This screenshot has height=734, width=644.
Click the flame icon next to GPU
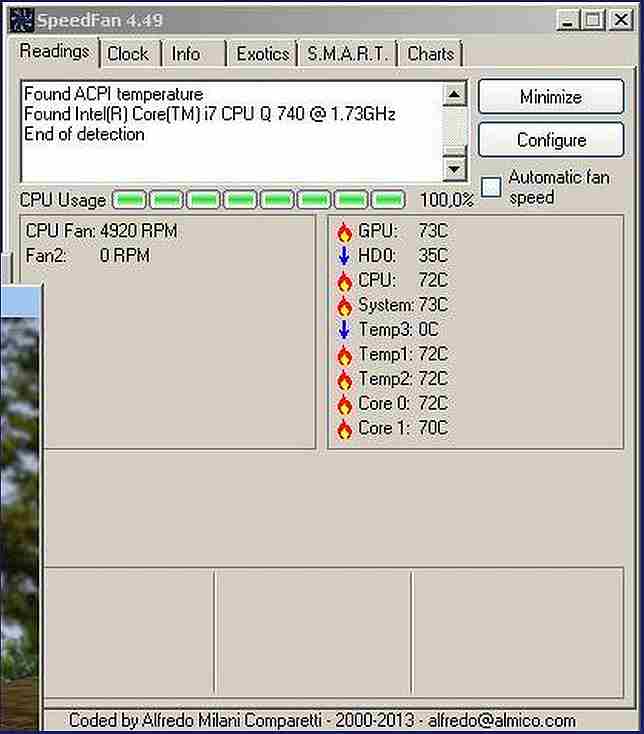(344, 231)
